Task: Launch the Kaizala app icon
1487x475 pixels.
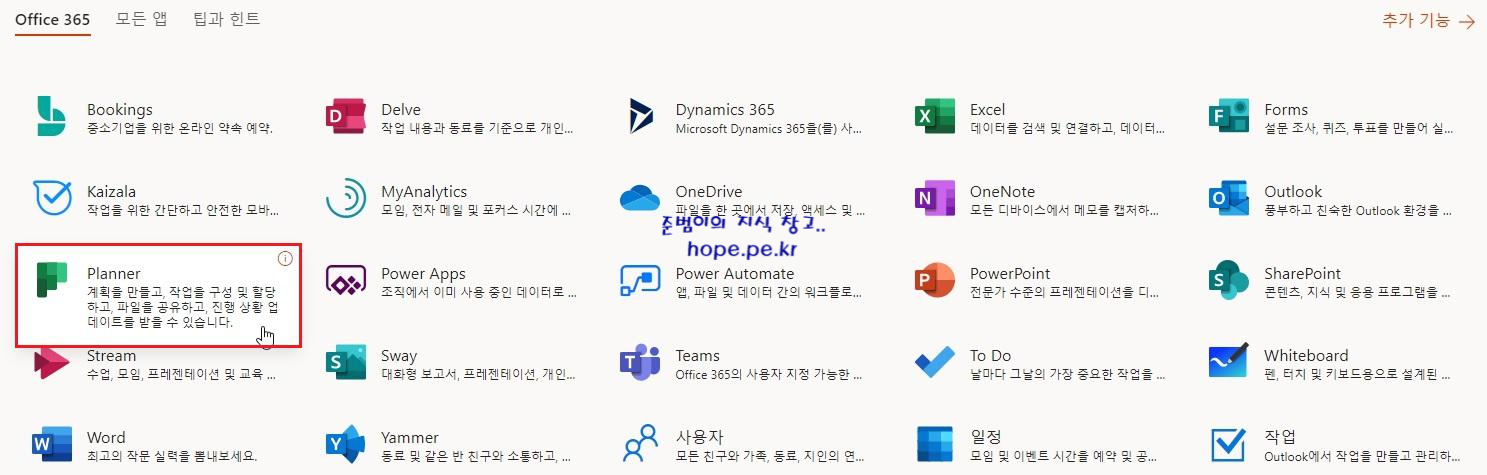Action: coord(52,199)
